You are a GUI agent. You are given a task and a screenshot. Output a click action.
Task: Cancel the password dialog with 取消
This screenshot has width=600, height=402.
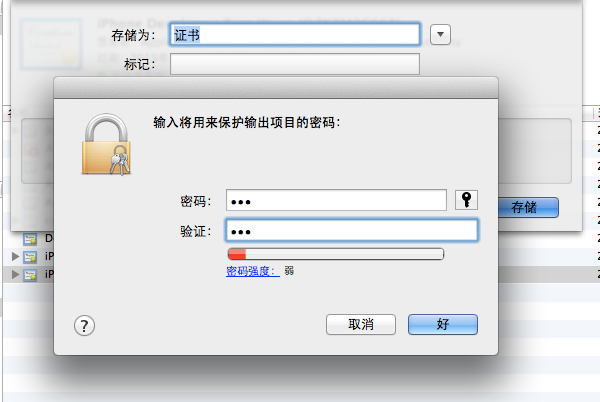(x=361, y=324)
